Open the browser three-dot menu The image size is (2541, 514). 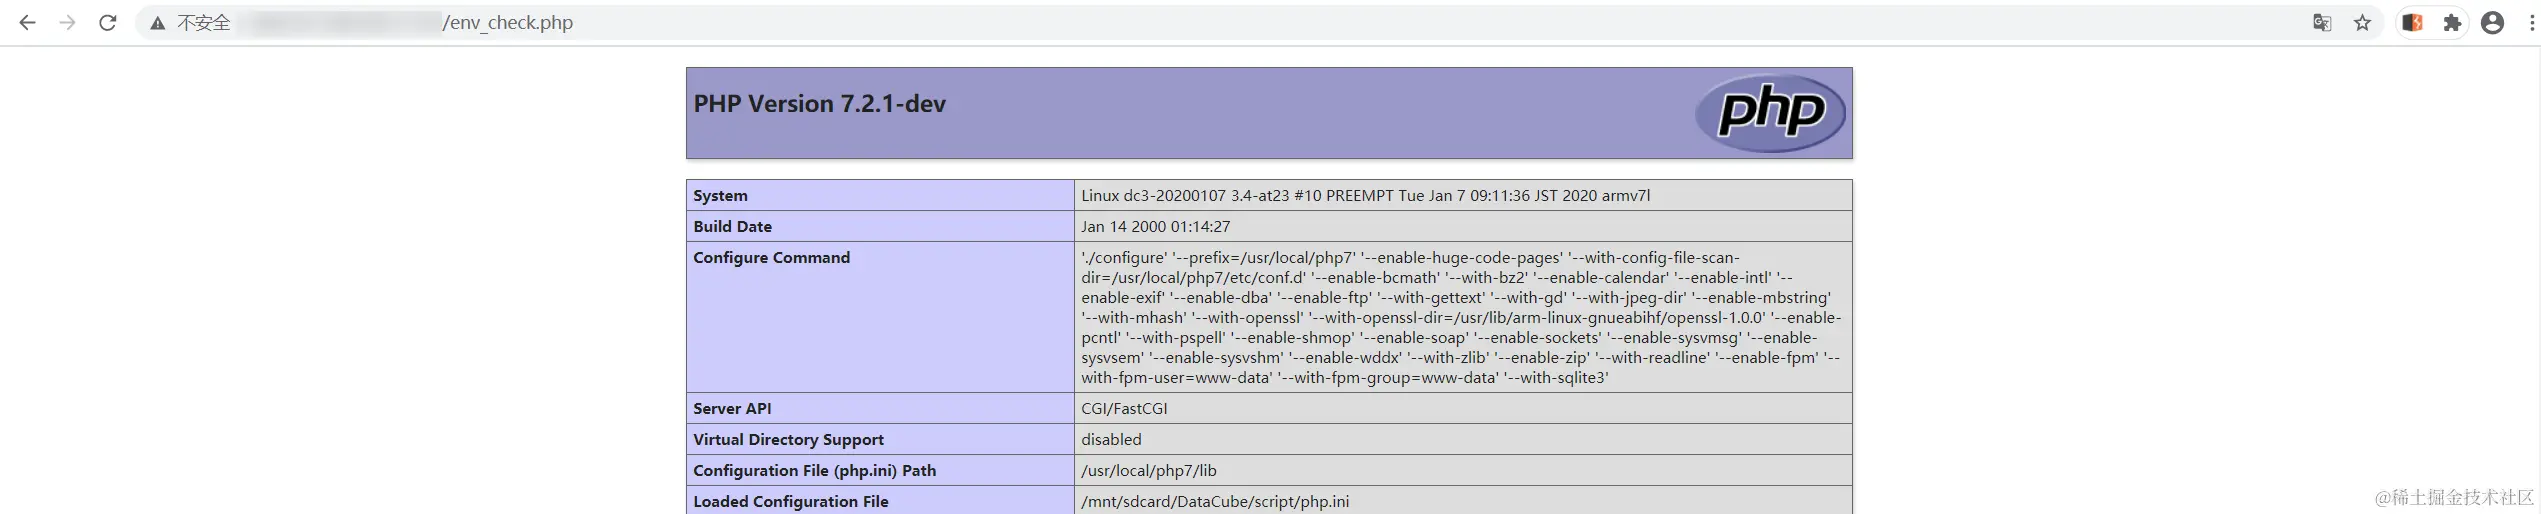coord(2532,23)
